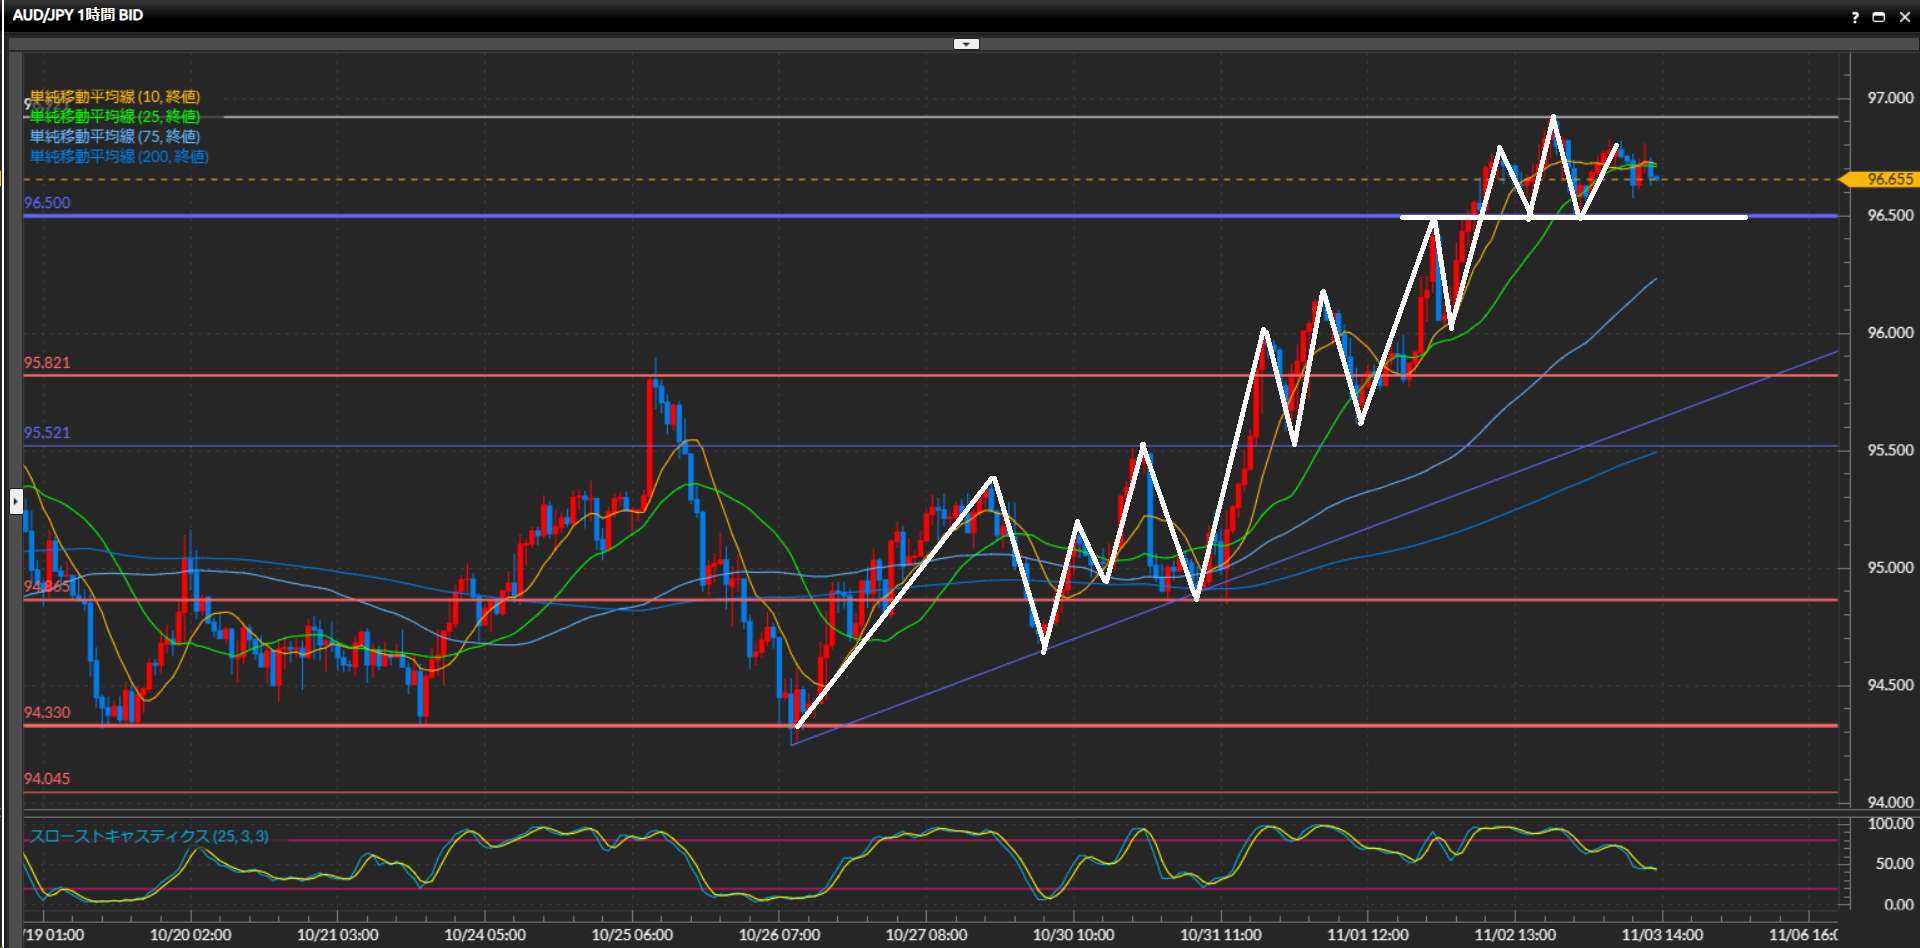Click the 75-period moving average legend
The height and width of the screenshot is (948, 1920).
[x=115, y=137]
